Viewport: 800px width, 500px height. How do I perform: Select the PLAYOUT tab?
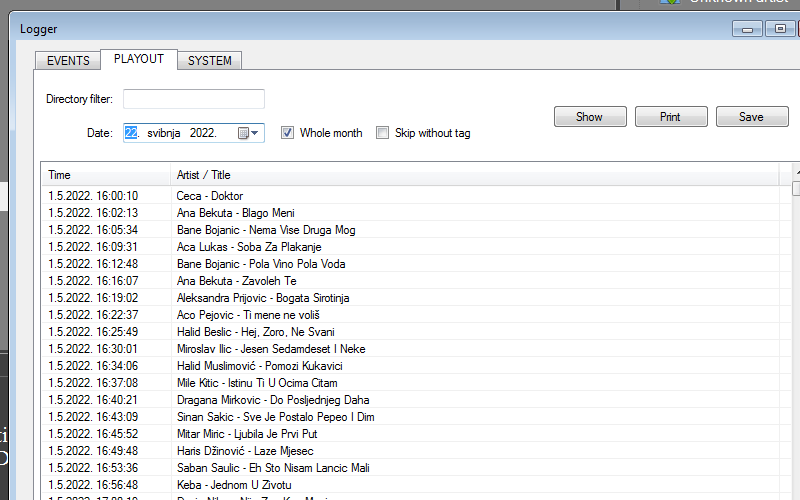coord(139,59)
